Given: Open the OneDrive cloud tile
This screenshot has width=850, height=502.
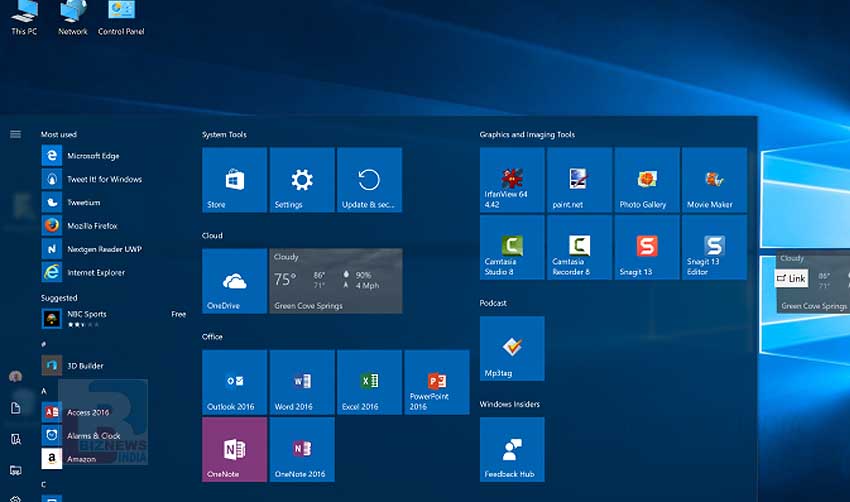Looking at the screenshot, I should (x=234, y=281).
